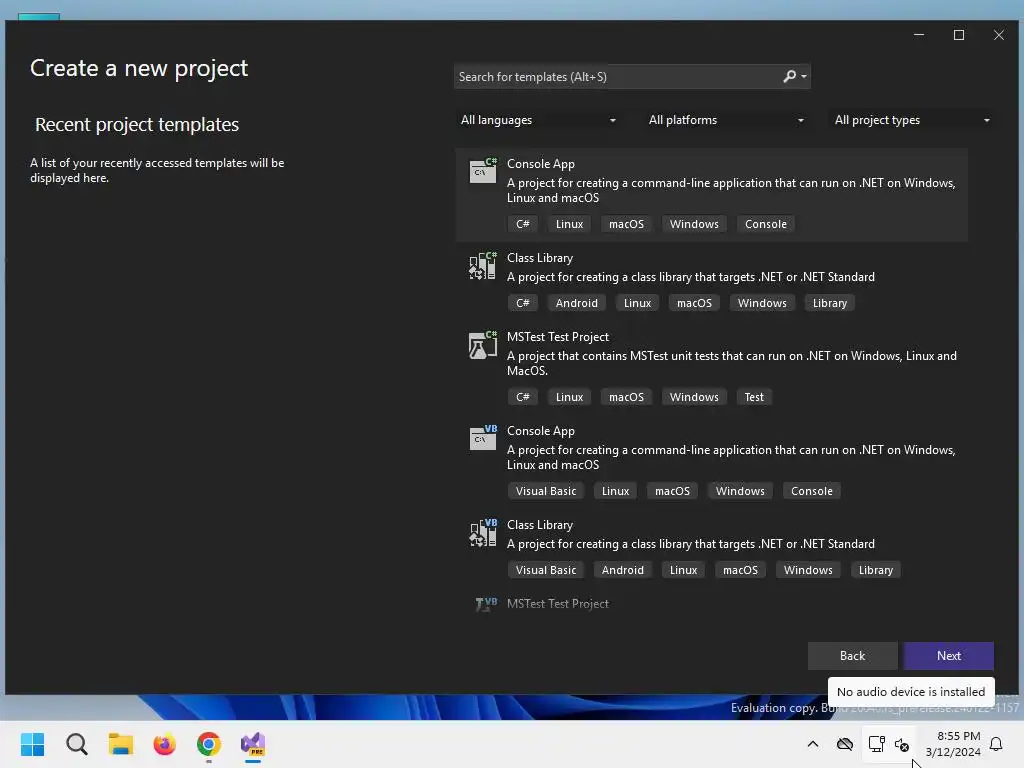Launch Google Chrome from taskbar
Screen dimensions: 1024x768
[x=209, y=744]
